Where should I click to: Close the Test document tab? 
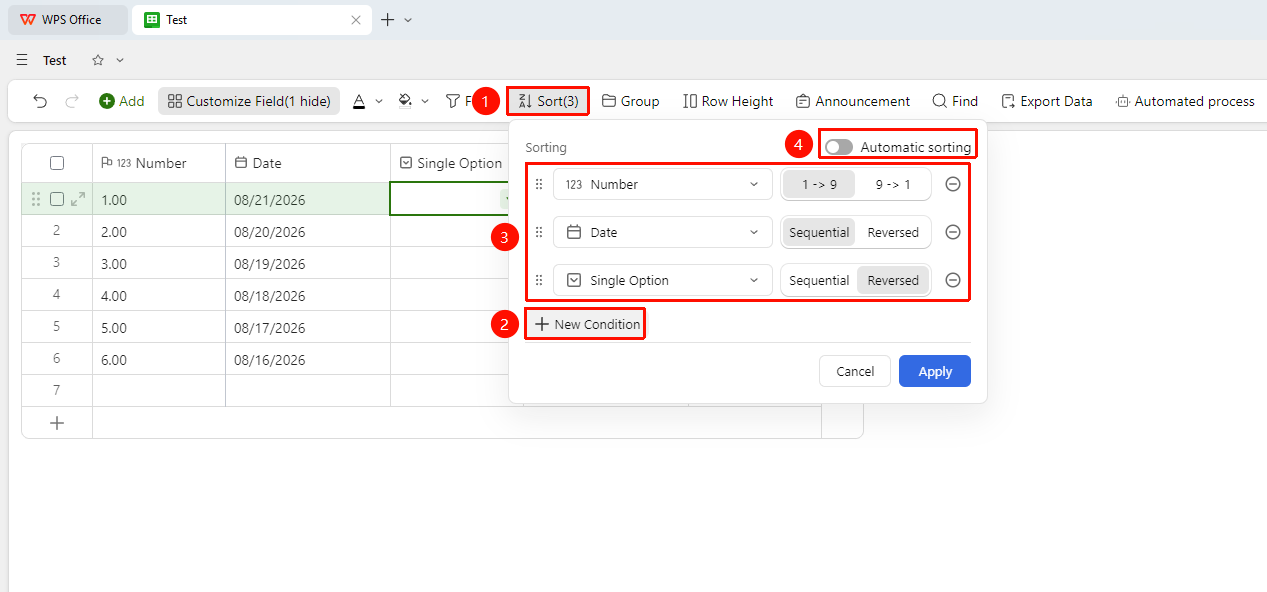[x=355, y=20]
